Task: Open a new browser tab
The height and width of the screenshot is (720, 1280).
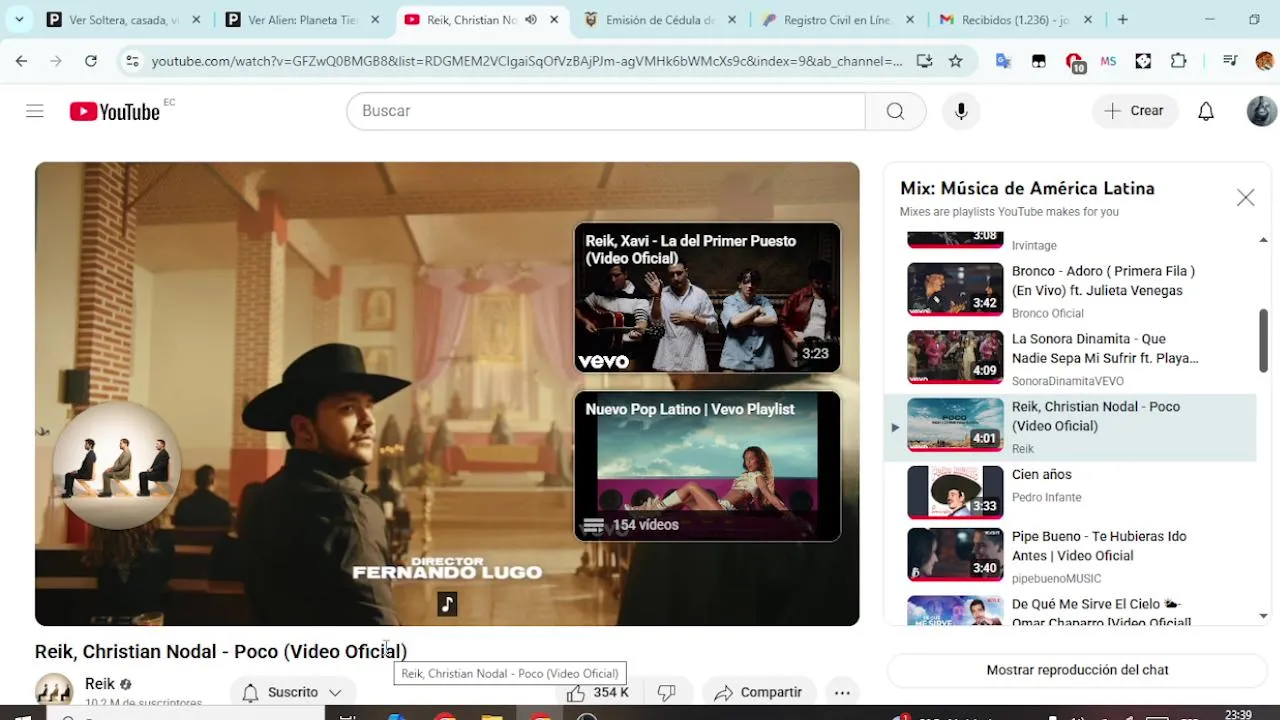Action: coord(1123,19)
